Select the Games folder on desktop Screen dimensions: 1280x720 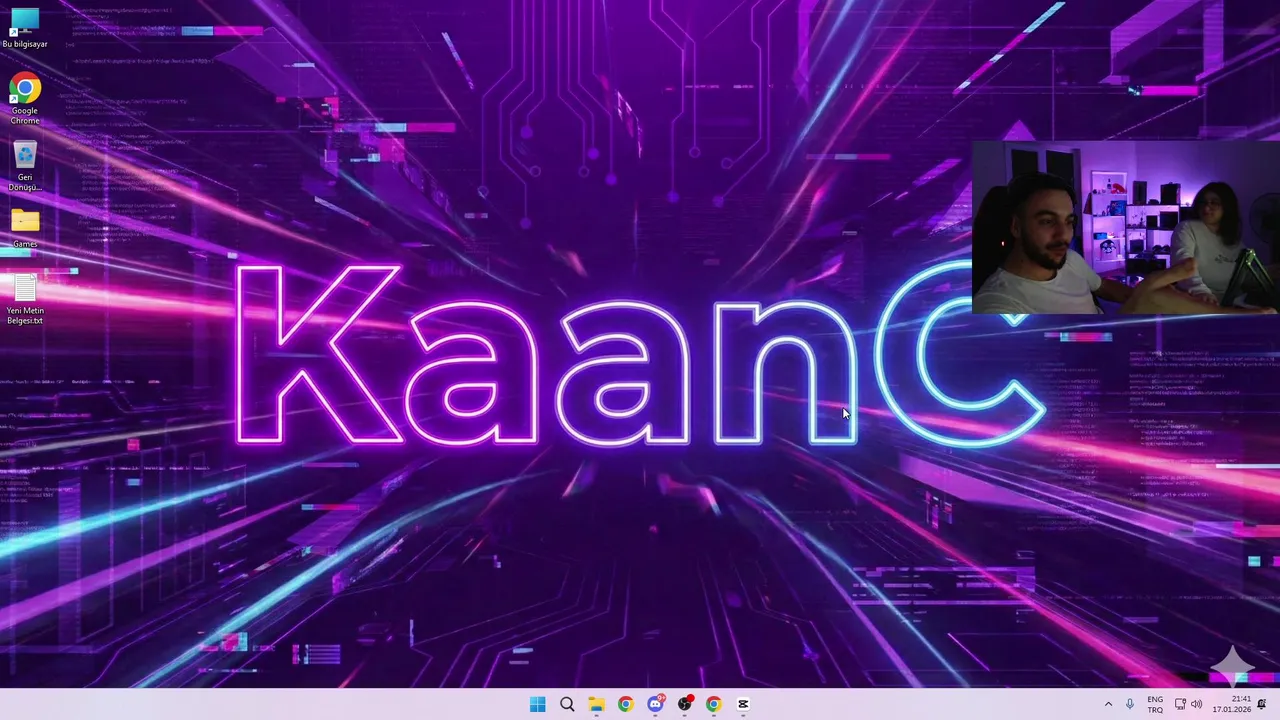(x=25, y=228)
